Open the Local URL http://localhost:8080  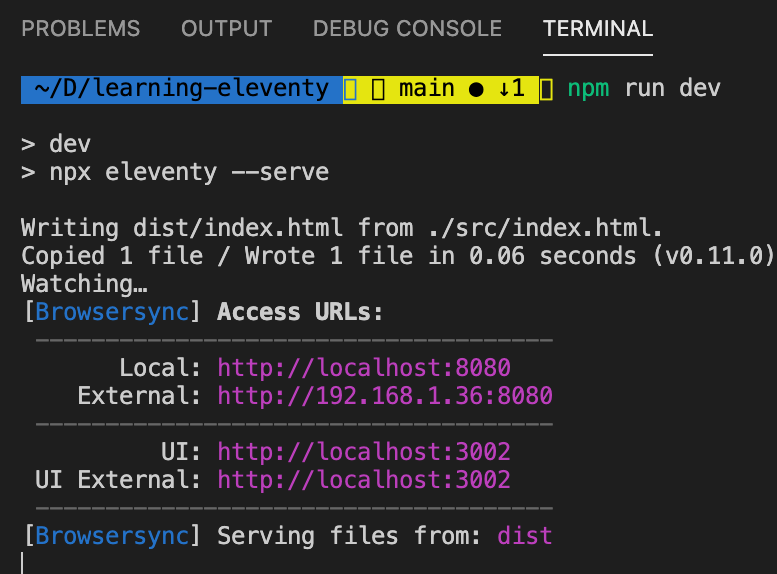point(364,368)
